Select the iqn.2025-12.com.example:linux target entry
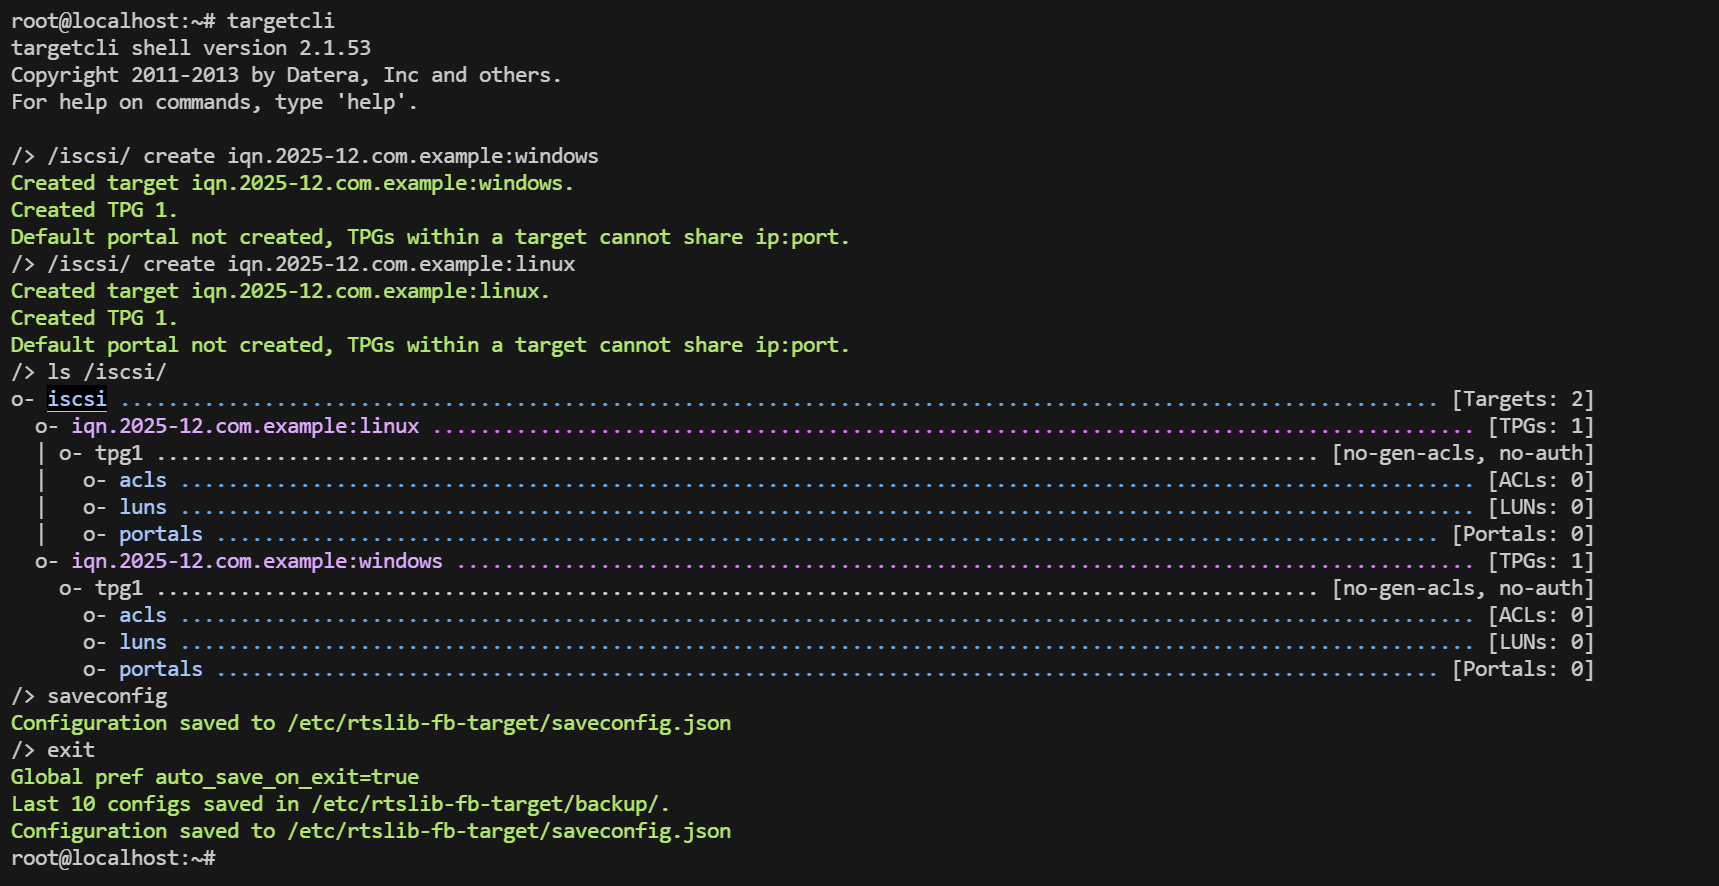The image size is (1719, 886). click(245, 426)
